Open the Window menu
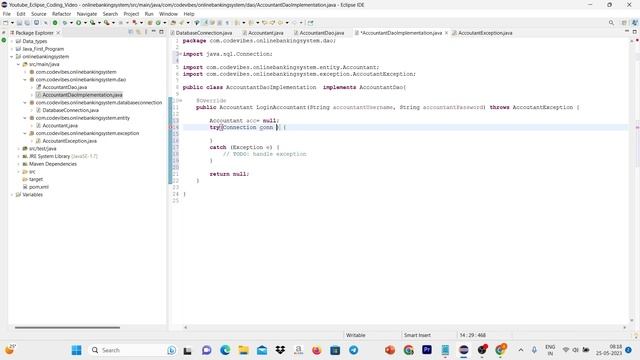Image resolution: width=640 pixels, height=360 pixels. tap(168, 14)
